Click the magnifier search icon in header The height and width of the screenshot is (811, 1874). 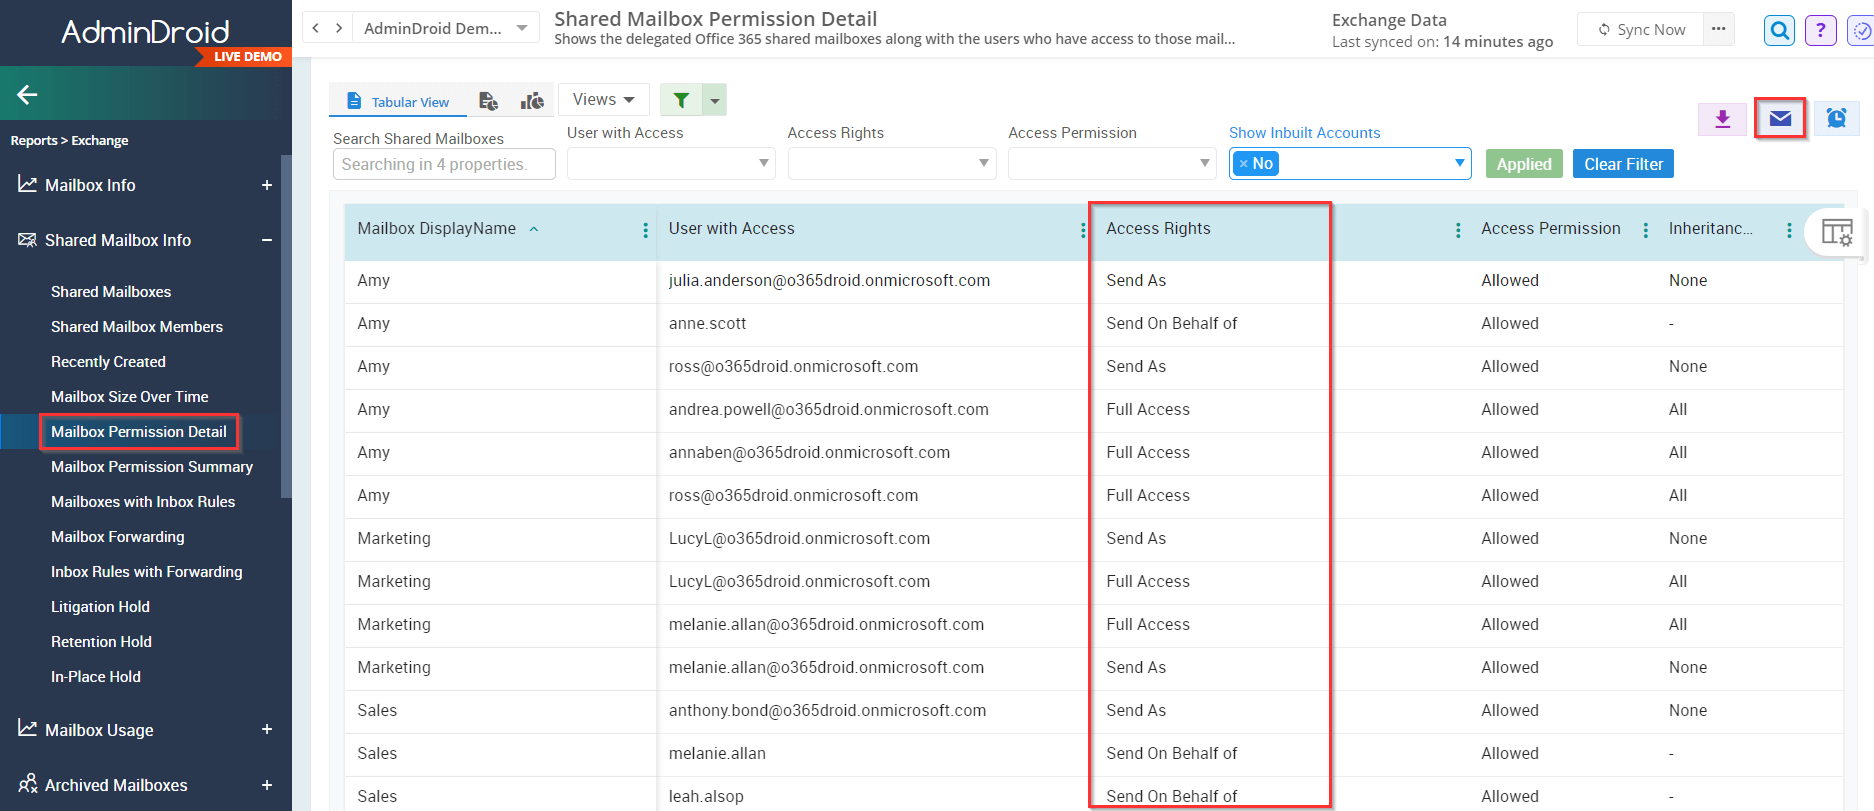point(1780,30)
